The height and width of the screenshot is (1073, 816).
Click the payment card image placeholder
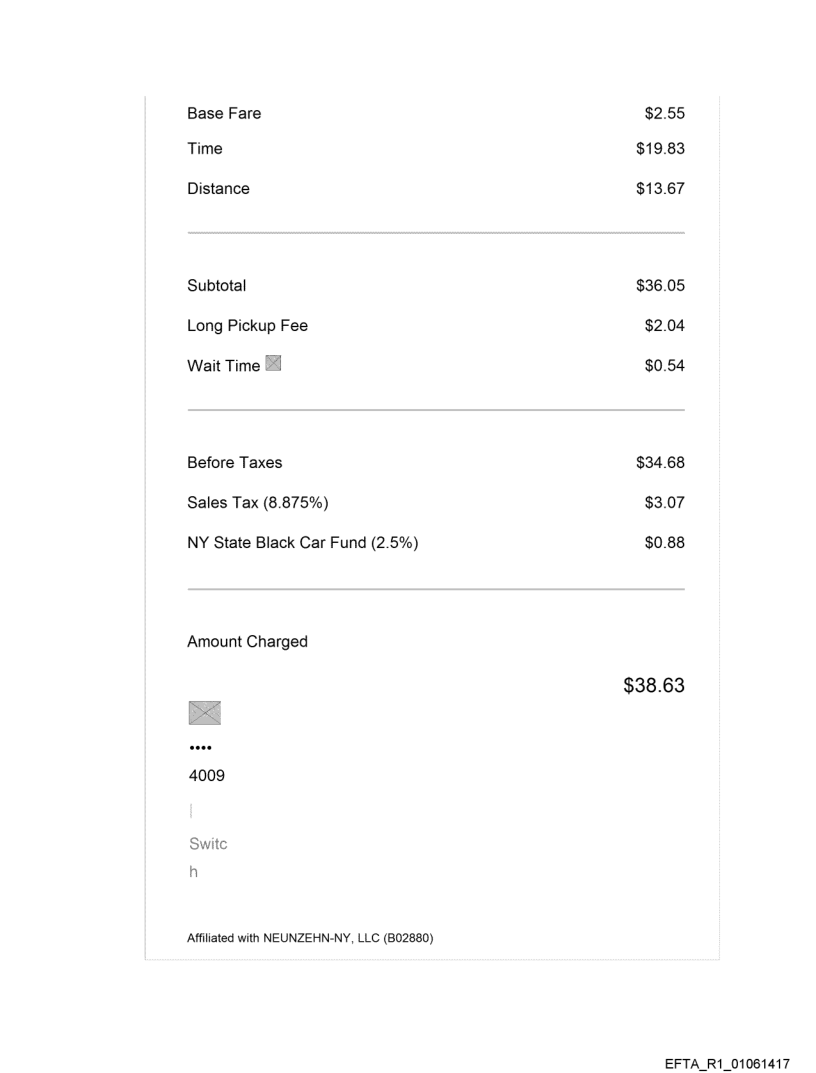coord(204,712)
